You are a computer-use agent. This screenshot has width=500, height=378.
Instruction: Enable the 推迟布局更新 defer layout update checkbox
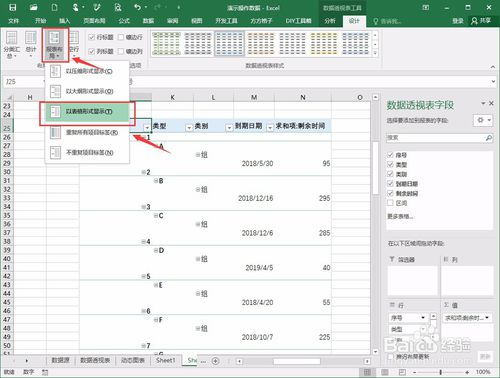click(390, 357)
